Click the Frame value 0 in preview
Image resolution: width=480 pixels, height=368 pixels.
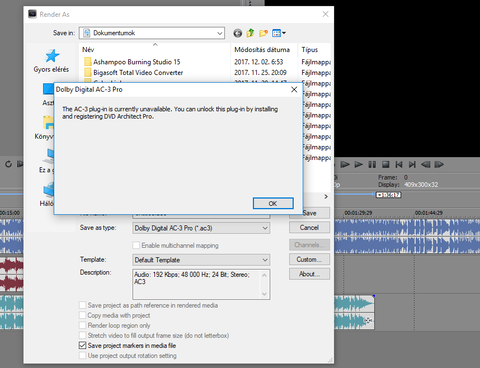pos(406,177)
